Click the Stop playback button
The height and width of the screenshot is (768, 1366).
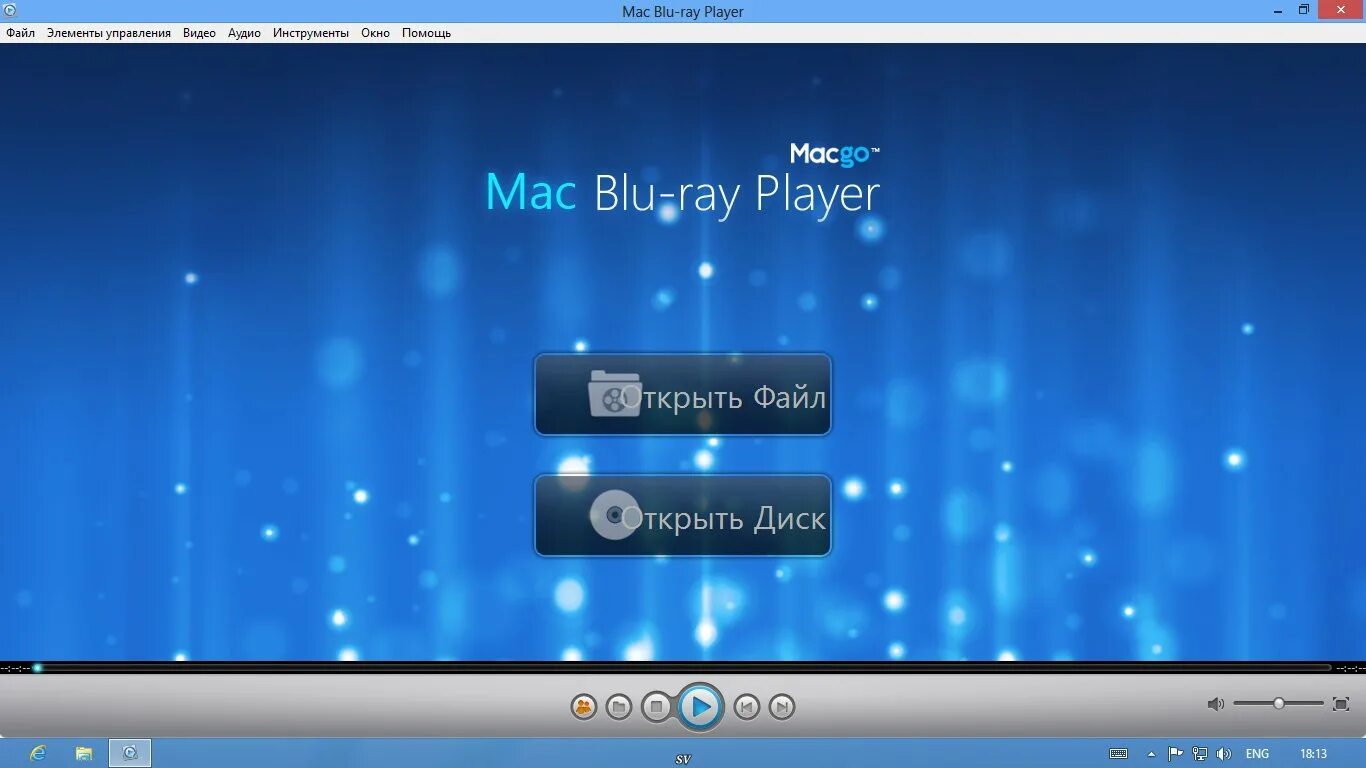point(656,707)
